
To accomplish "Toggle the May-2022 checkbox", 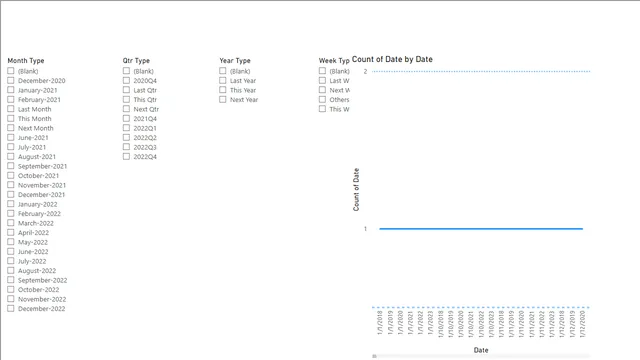I will pos(11,242).
